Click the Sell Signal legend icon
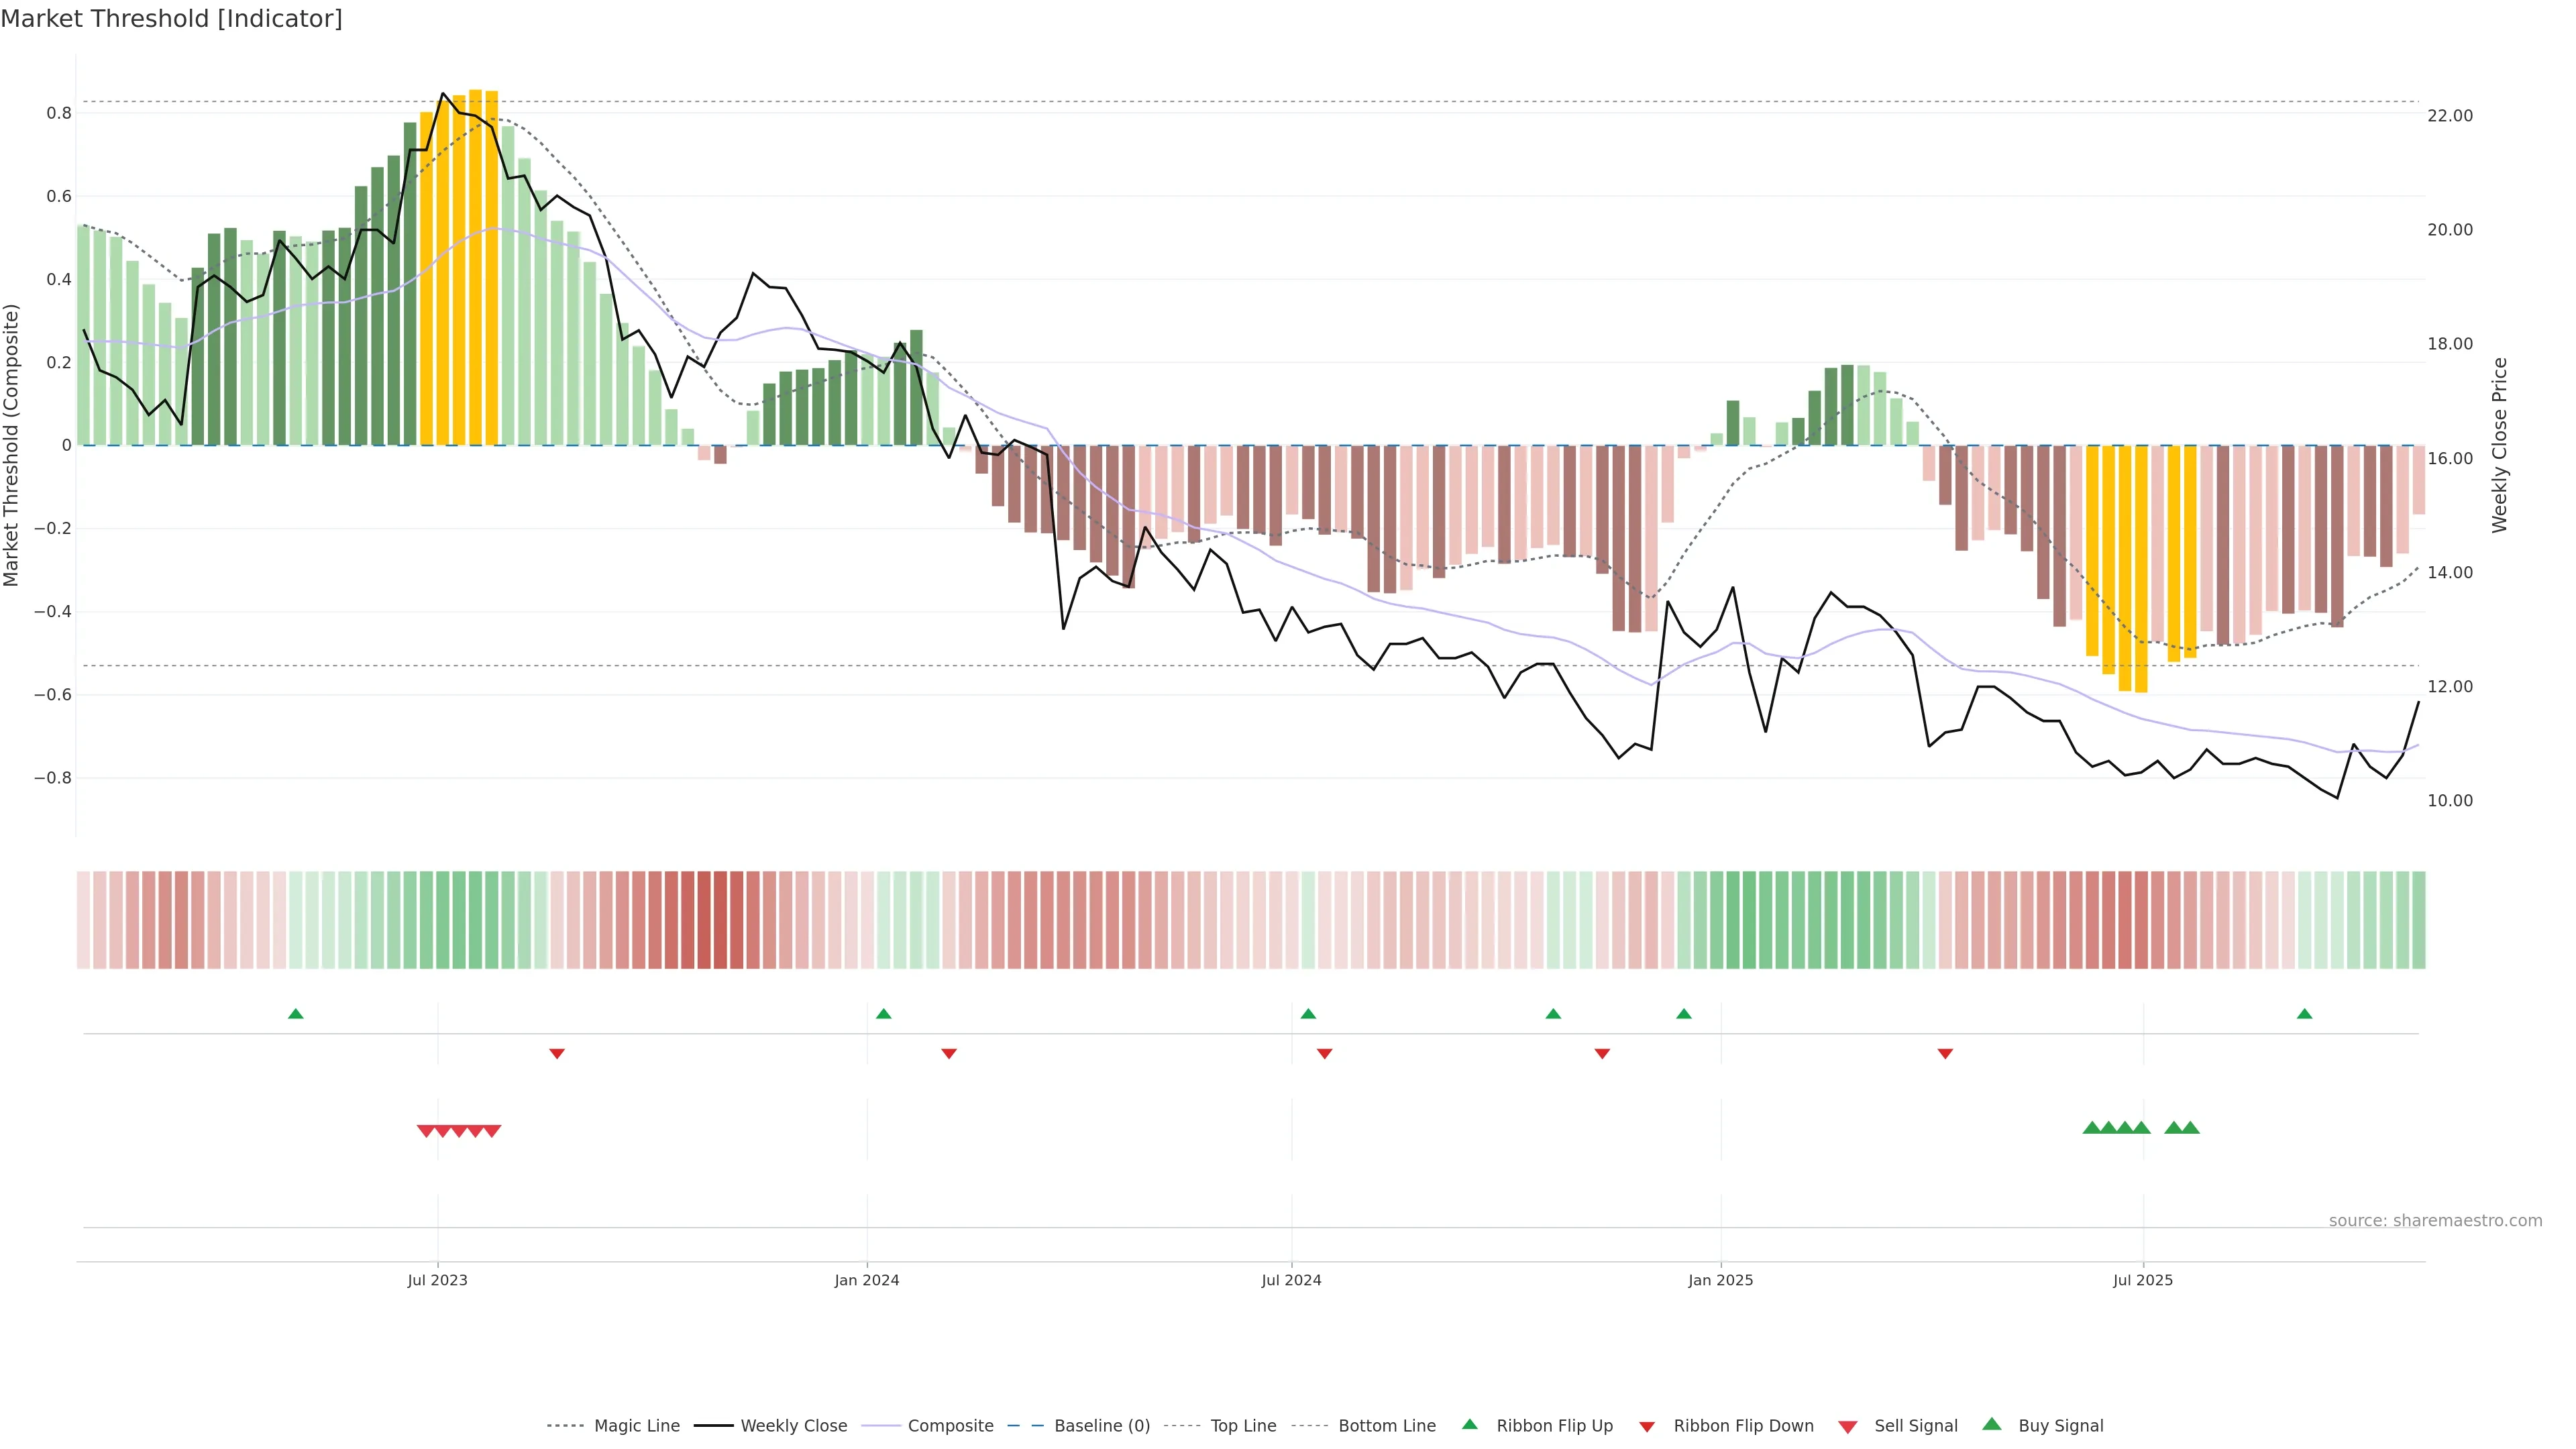This screenshot has width=2576, height=1449. [x=1848, y=1427]
